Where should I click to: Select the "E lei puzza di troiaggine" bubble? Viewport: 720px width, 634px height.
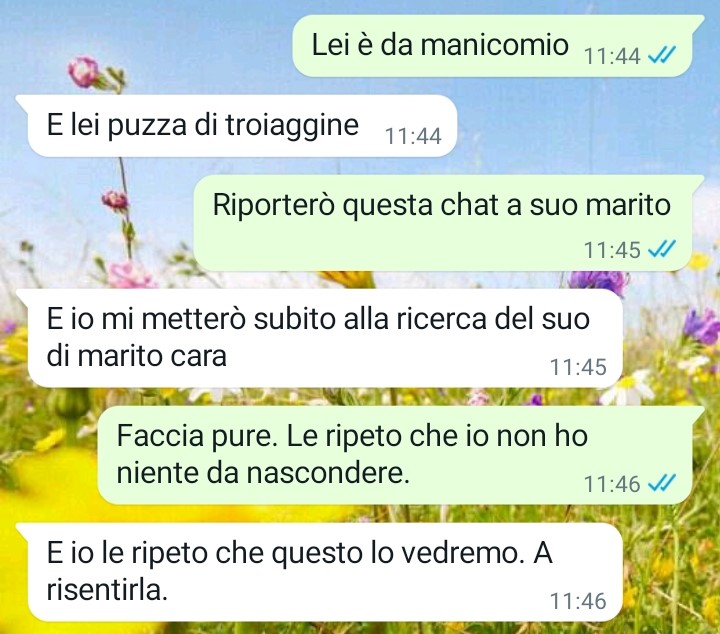236,125
